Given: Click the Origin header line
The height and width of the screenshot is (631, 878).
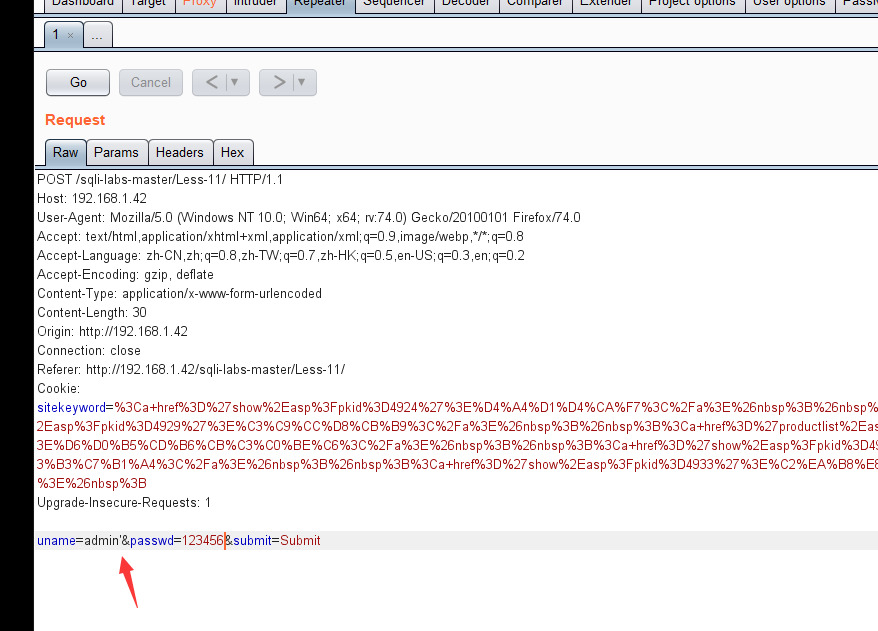Looking at the screenshot, I should 112,331.
